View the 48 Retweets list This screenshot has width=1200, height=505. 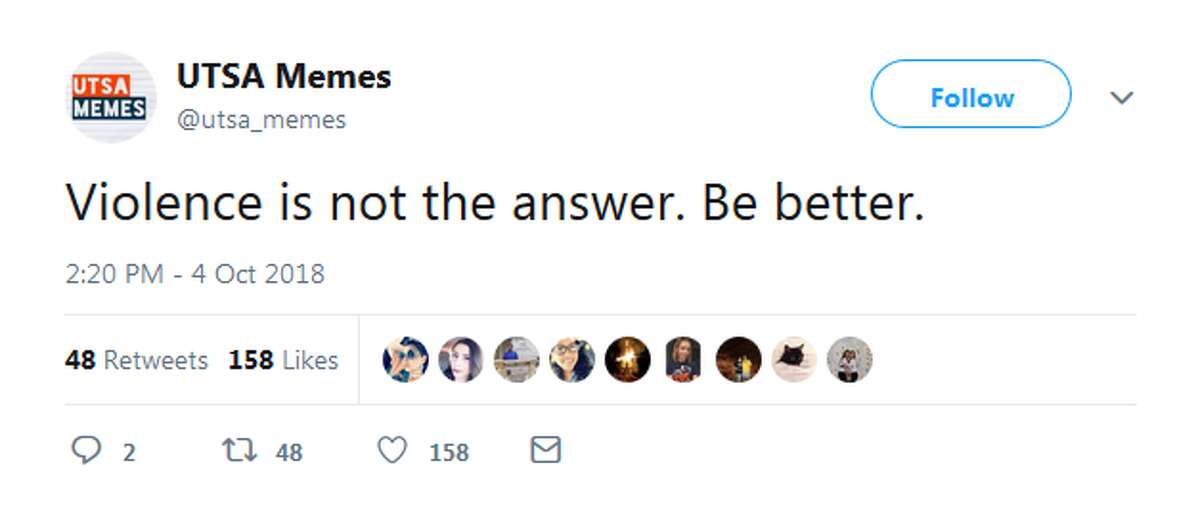[136, 360]
